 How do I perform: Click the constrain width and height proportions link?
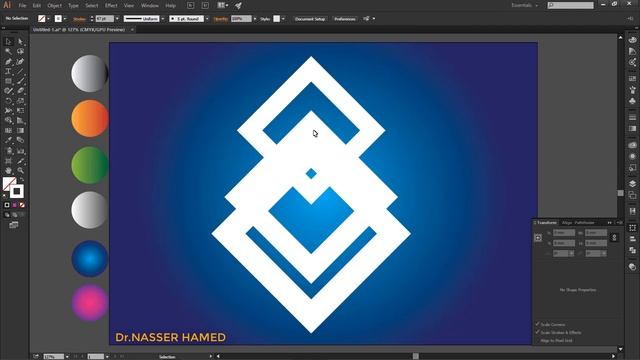click(614, 238)
